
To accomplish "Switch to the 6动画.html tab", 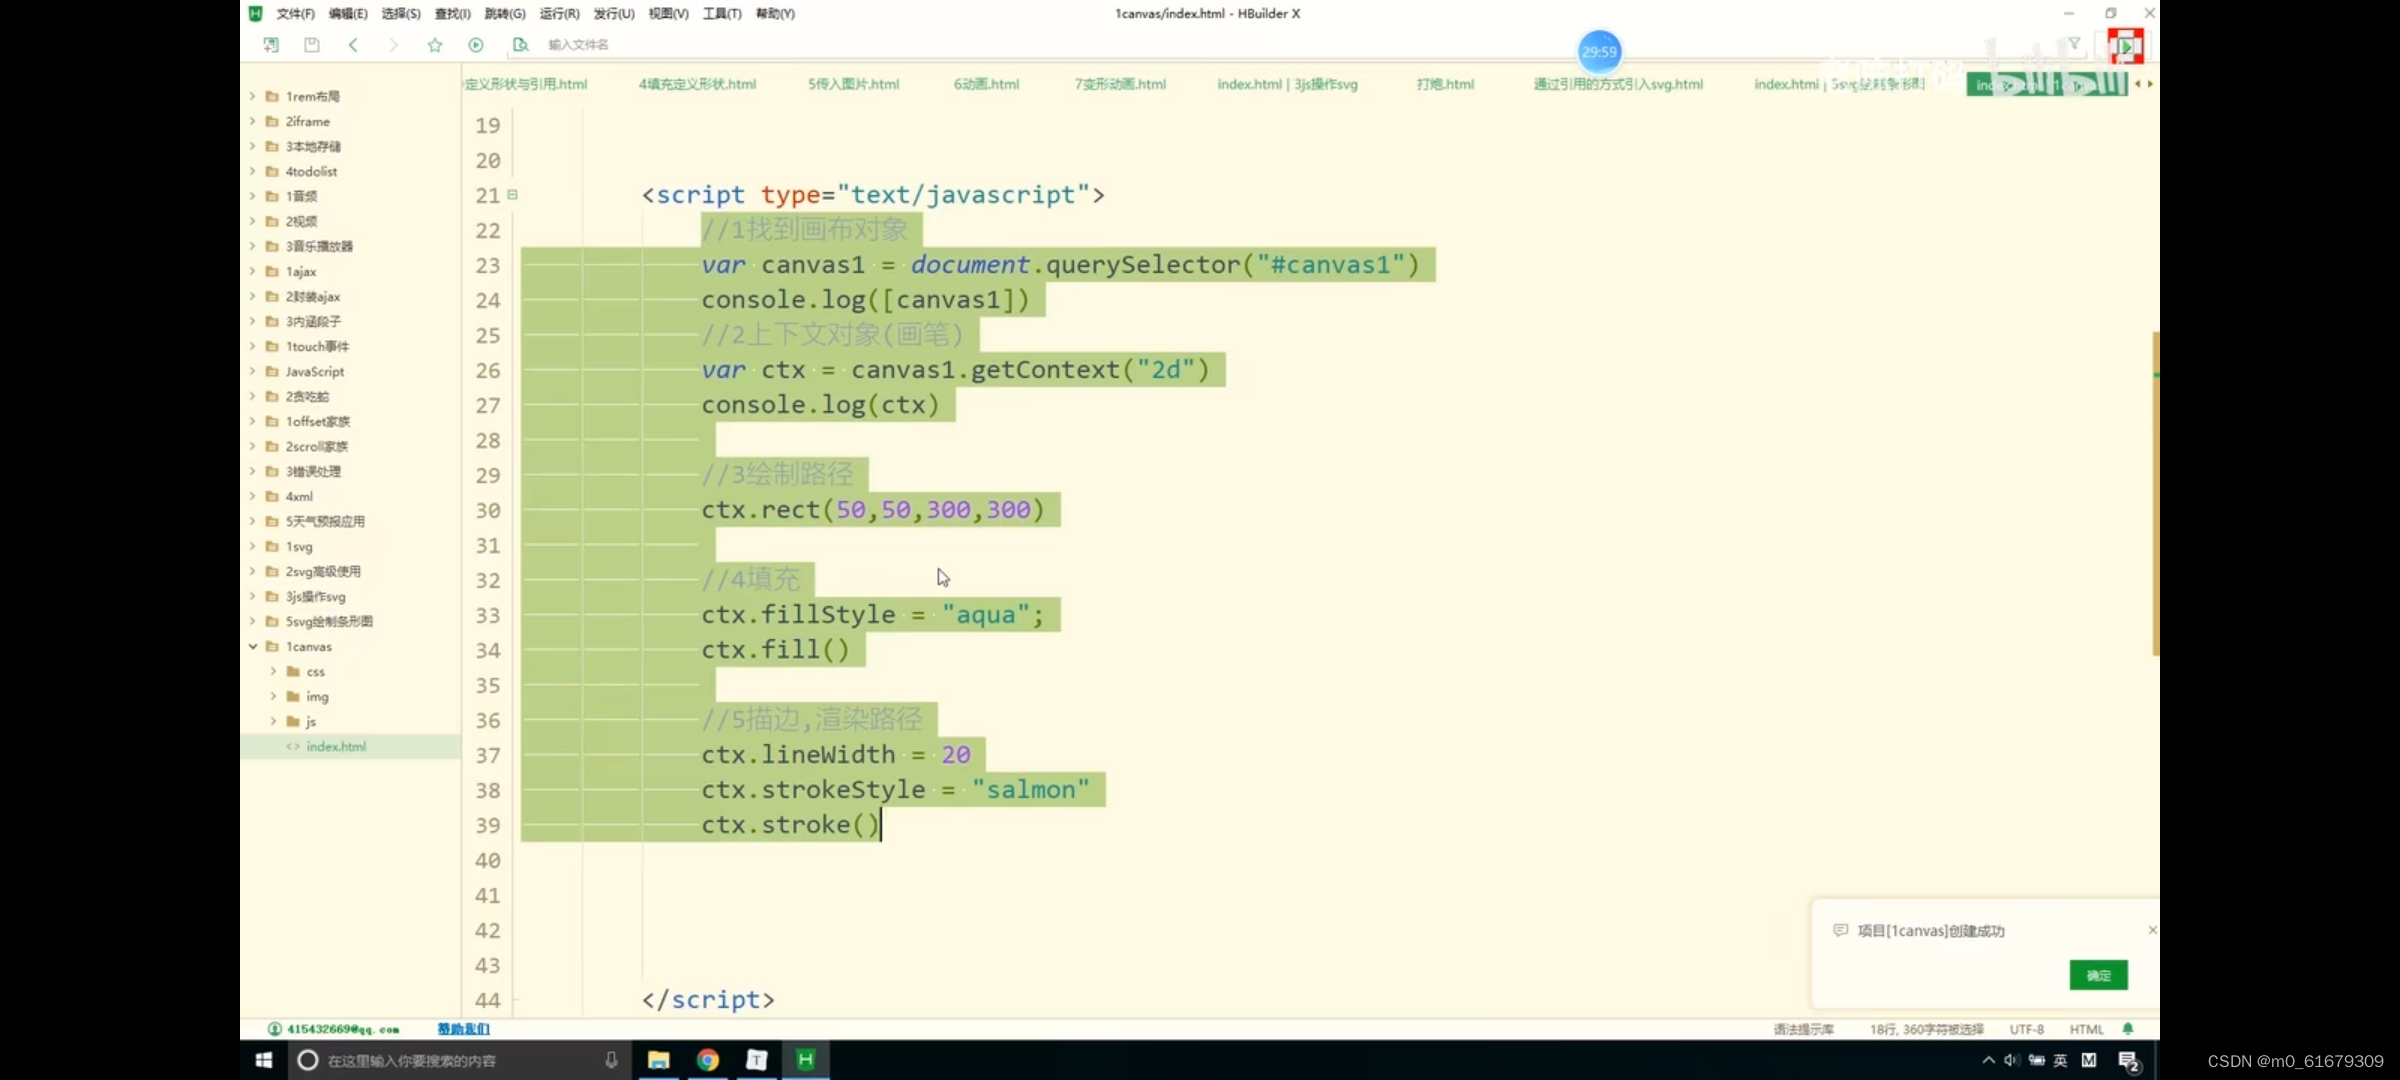I will (x=986, y=85).
